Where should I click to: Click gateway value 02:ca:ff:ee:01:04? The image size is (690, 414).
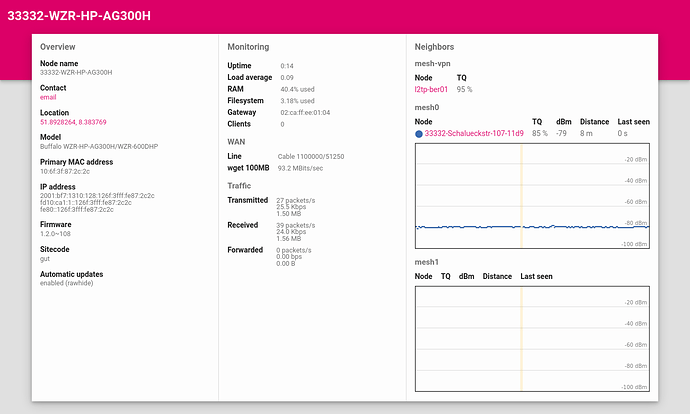(x=305, y=112)
